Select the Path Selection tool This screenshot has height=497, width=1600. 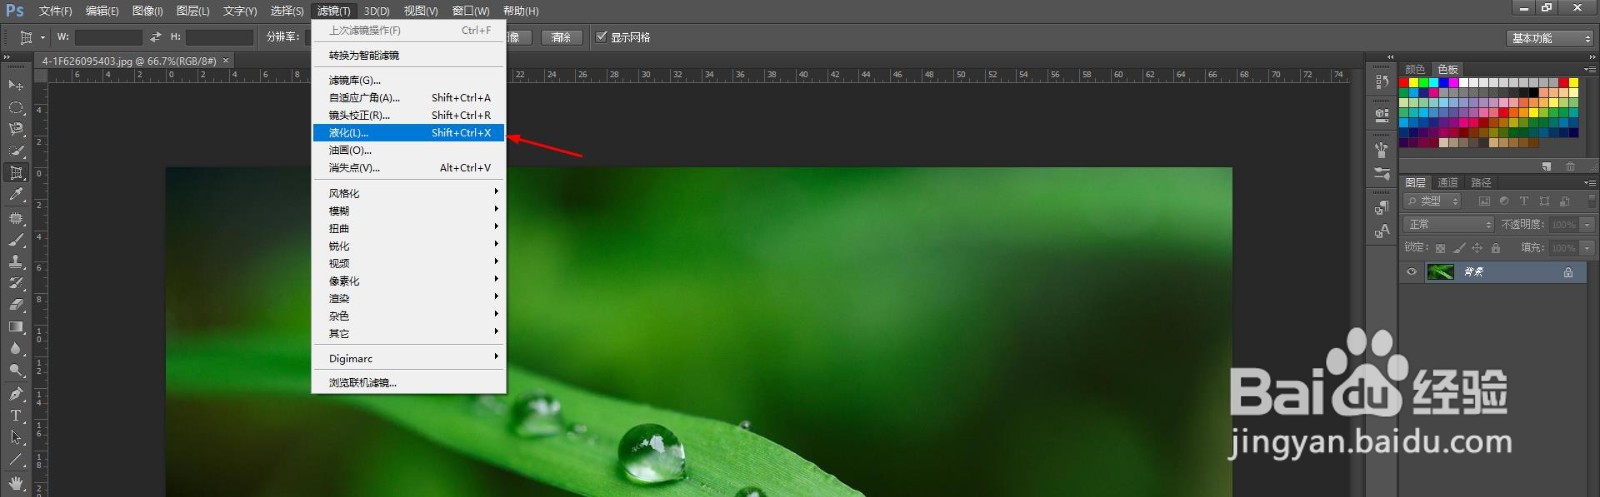click(x=16, y=438)
